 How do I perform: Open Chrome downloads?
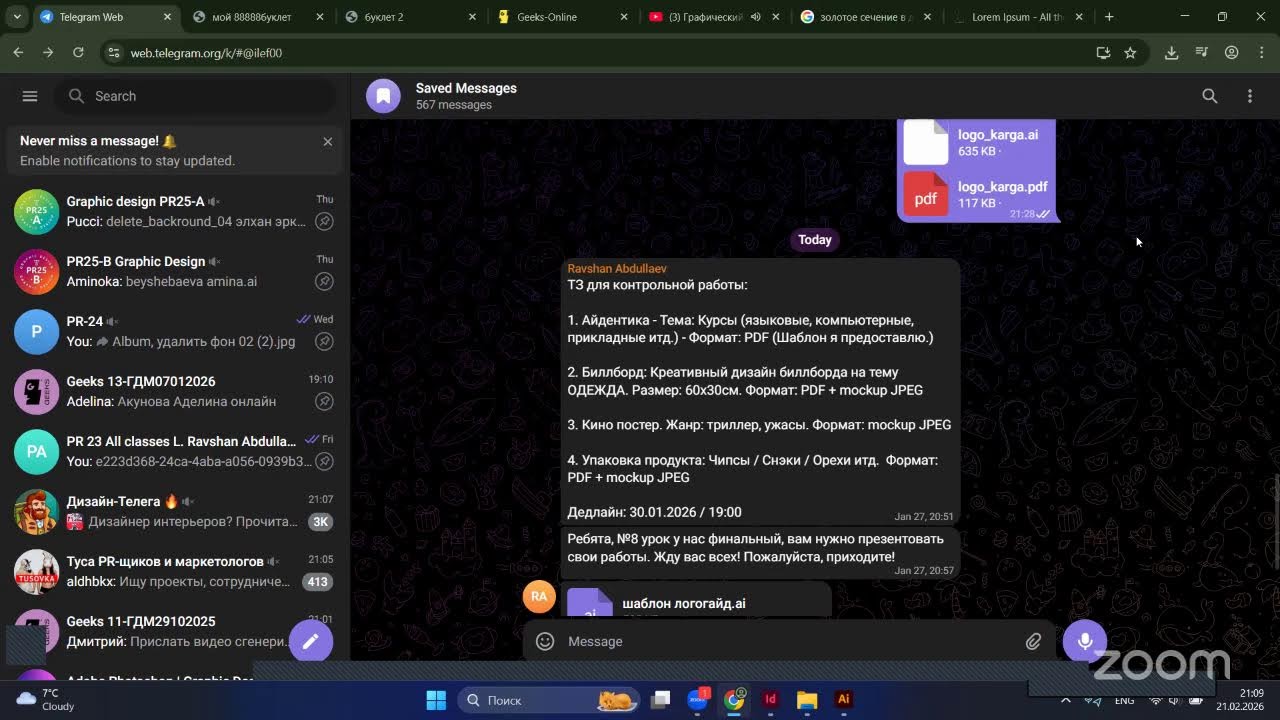click(x=1171, y=53)
